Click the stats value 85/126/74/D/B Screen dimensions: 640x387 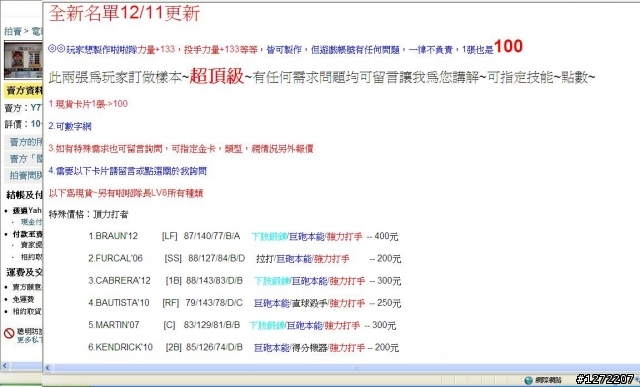214,347
